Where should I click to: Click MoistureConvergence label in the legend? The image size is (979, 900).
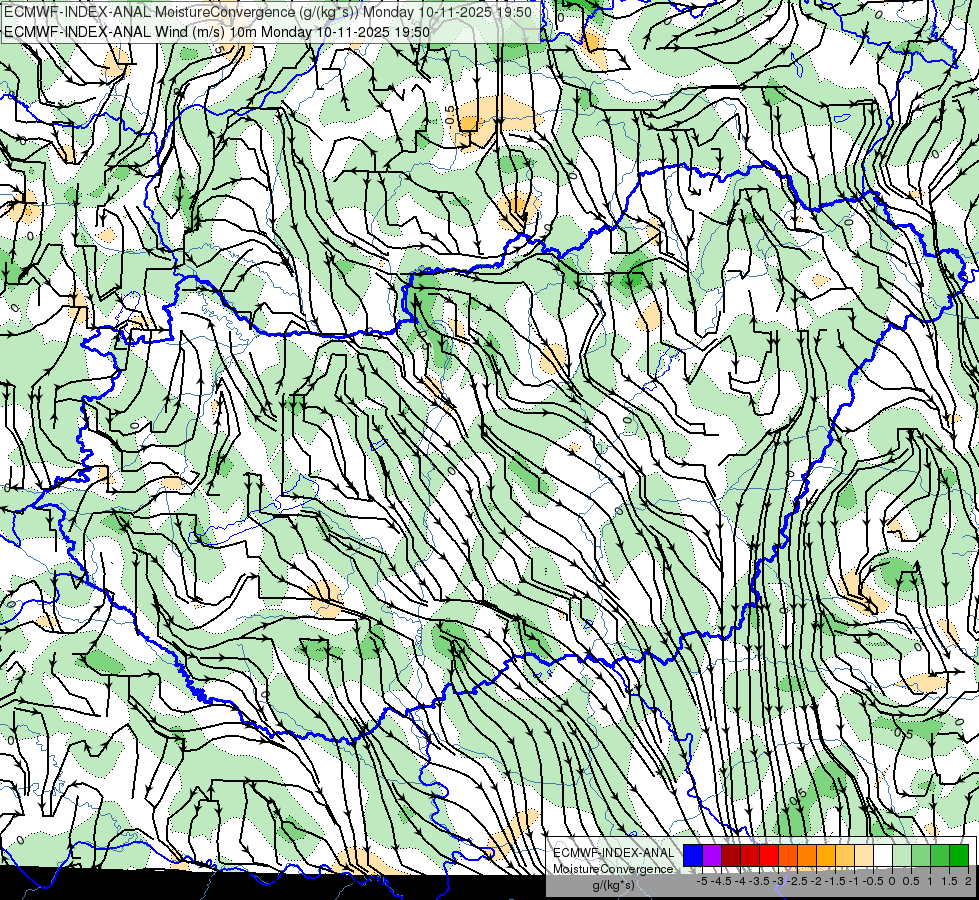(x=613, y=869)
